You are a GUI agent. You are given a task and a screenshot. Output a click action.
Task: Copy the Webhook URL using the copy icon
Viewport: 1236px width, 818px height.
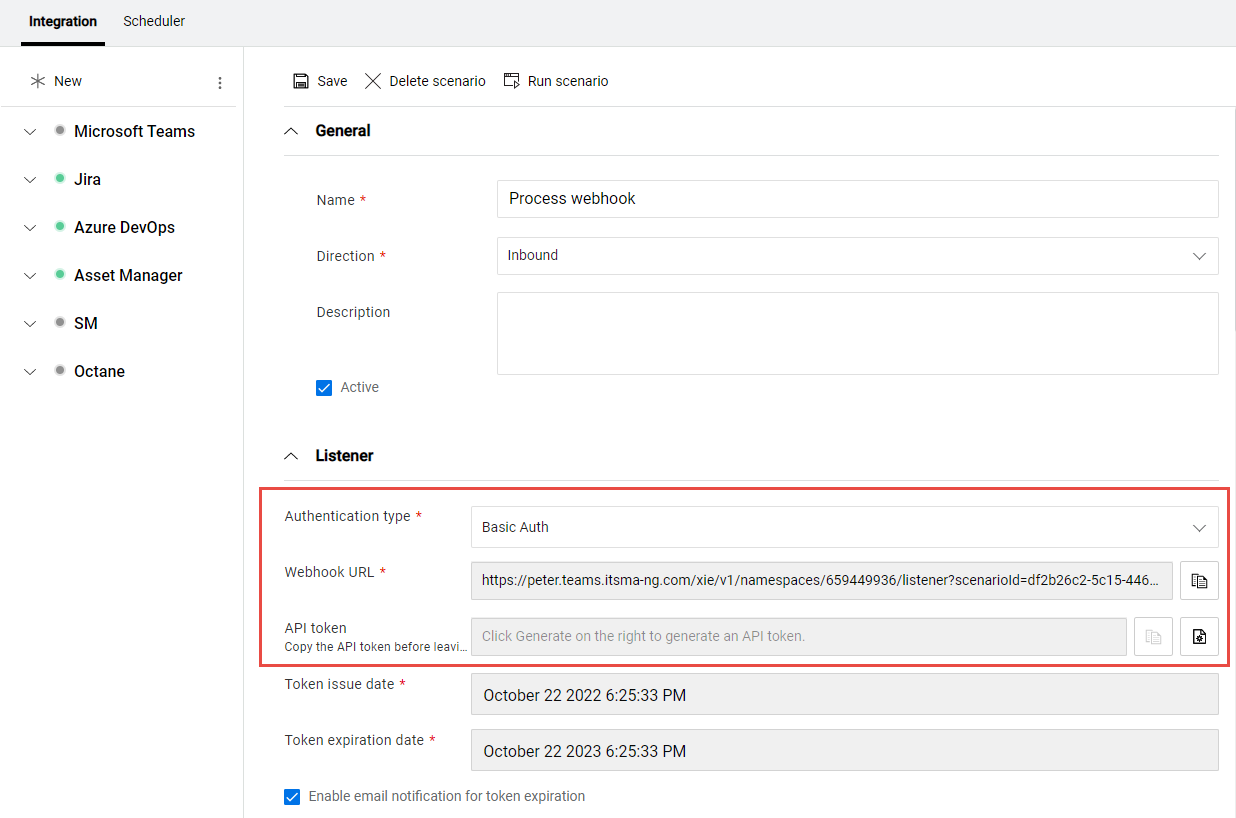[1199, 580]
